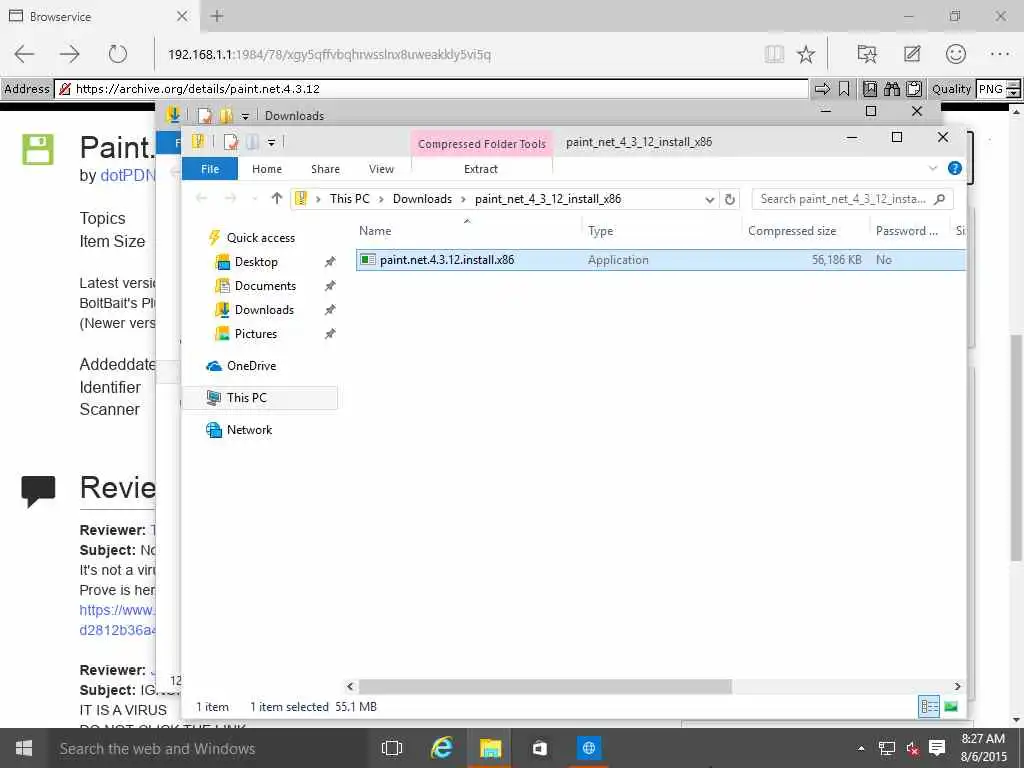Click the horizontal scrollbar in file list
The image size is (1024, 768).
click(545, 686)
